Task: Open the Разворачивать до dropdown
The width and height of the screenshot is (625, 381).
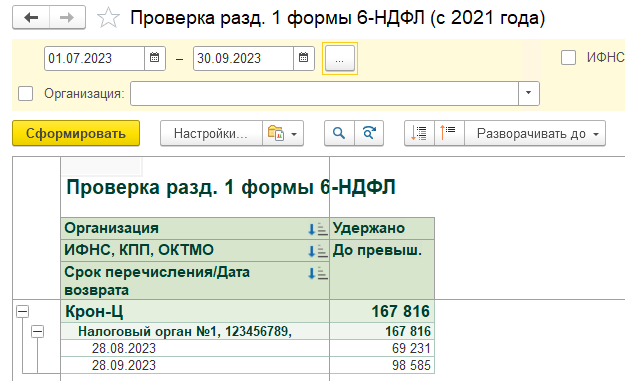Action: (x=535, y=133)
